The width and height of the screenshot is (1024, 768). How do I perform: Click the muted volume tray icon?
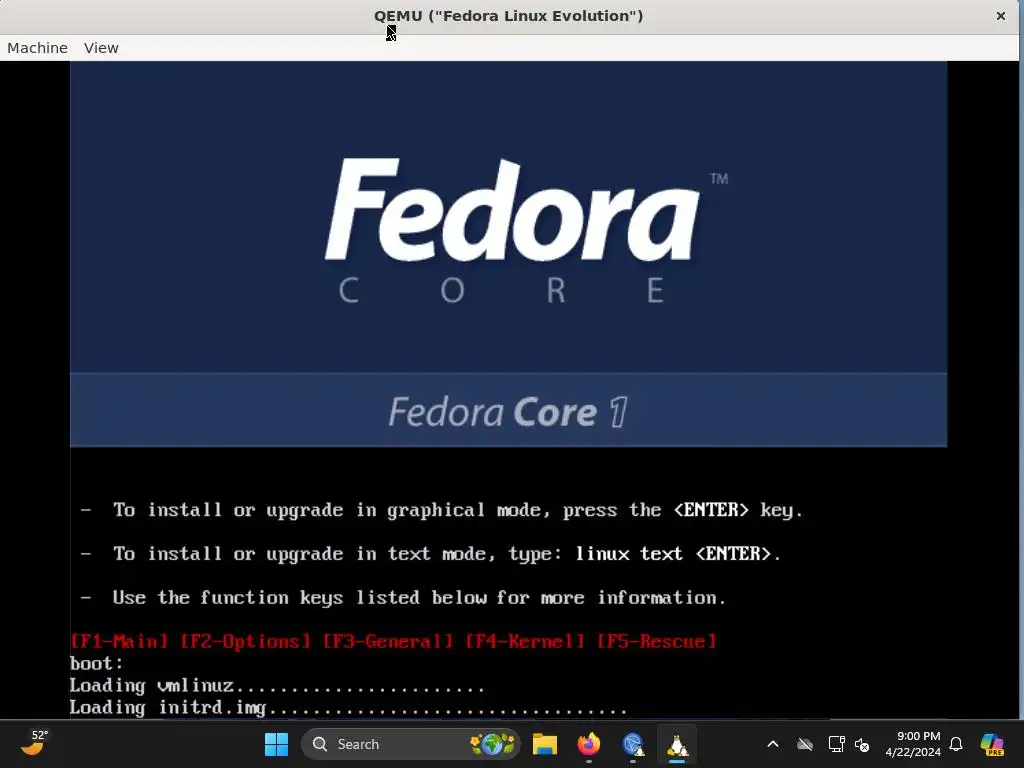(x=862, y=744)
